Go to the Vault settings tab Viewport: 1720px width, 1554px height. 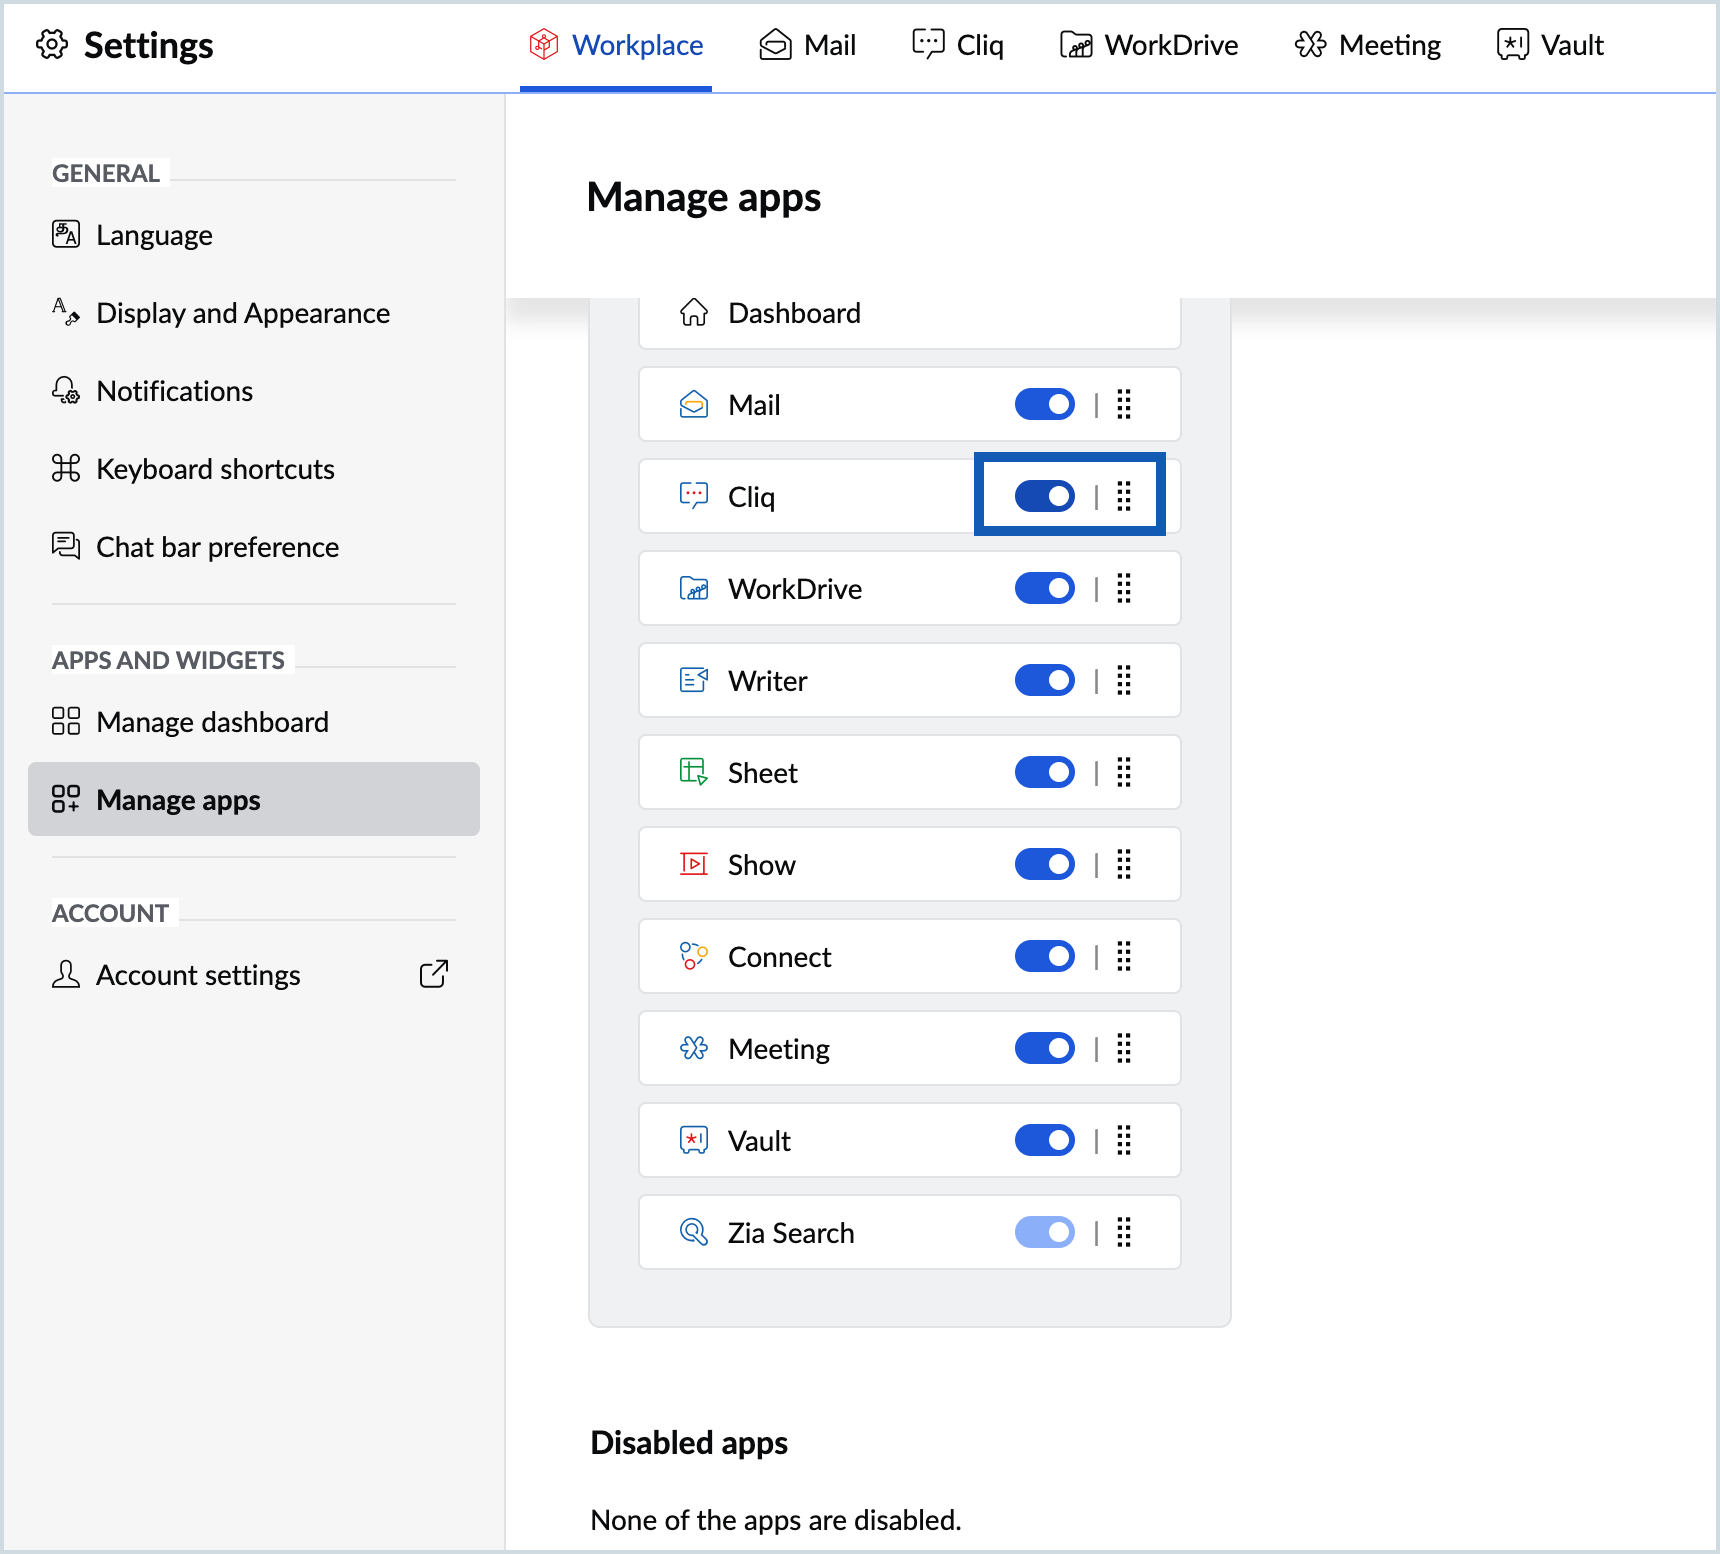(1550, 45)
